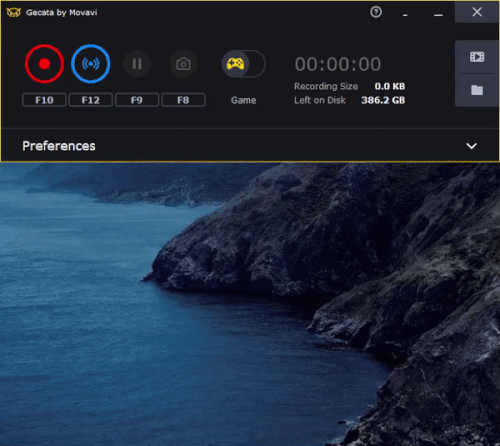Toggle the Game mode switch
This screenshot has width=500, height=446.
243,64
